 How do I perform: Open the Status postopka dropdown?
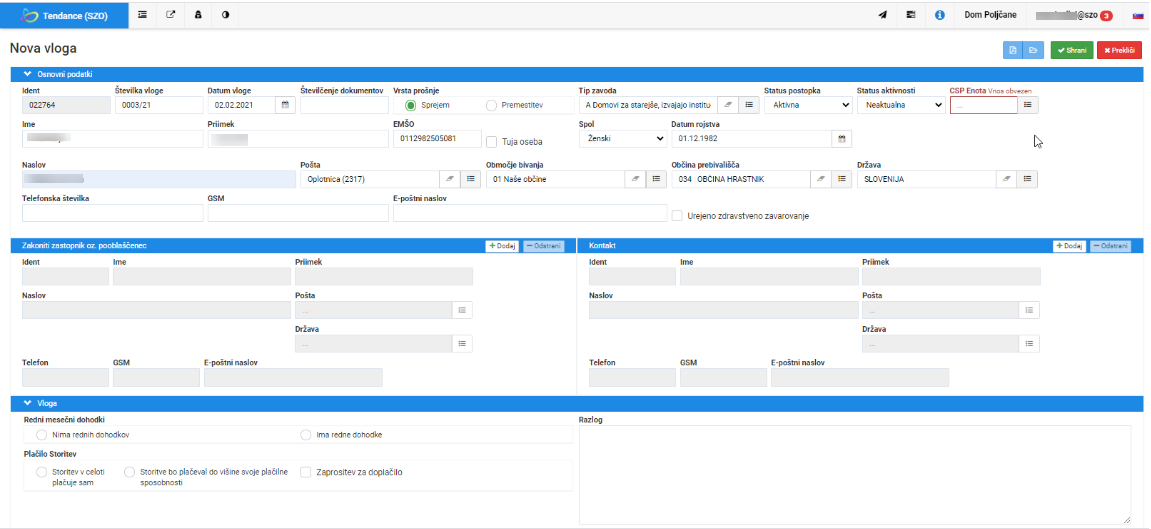click(x=808, y=105)
